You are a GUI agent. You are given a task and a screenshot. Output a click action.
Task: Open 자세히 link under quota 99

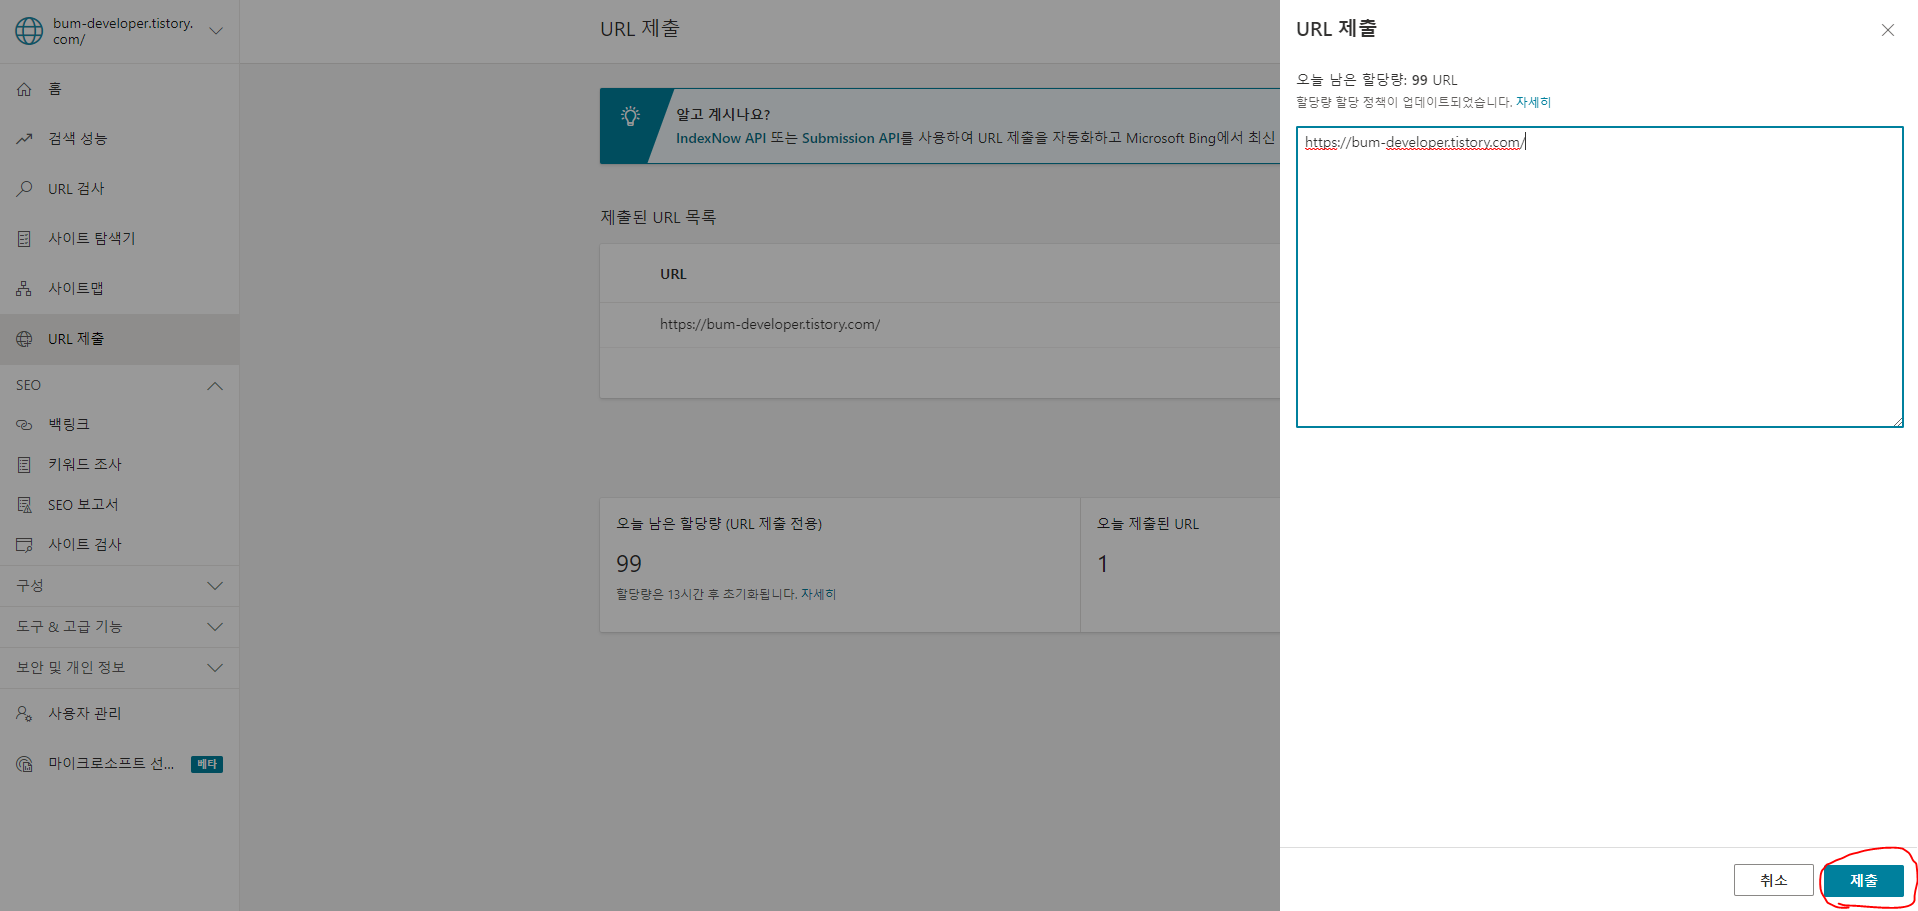(x=818, y=594)
